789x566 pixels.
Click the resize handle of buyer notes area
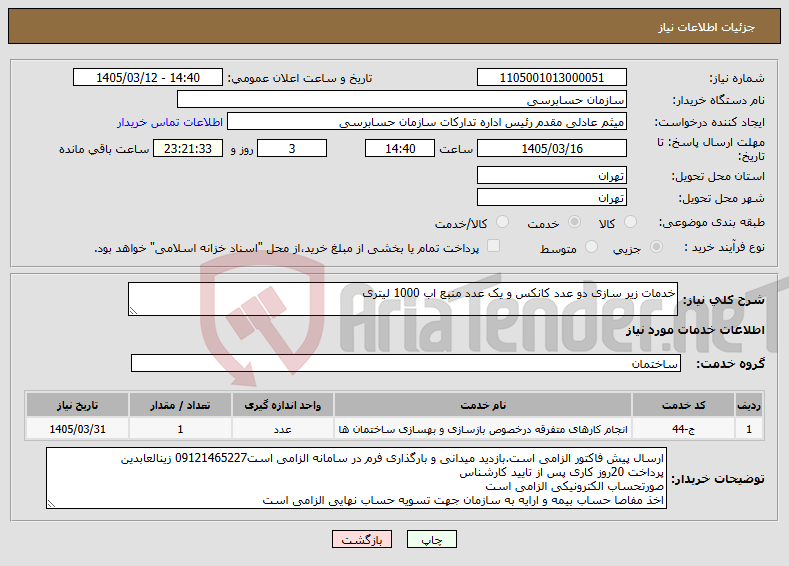pyautogui.click(x=51, y=503)
